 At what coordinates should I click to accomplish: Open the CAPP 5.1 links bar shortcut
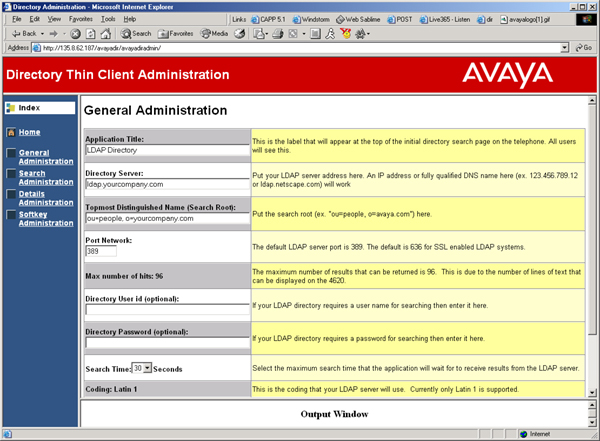pos(269,20)
